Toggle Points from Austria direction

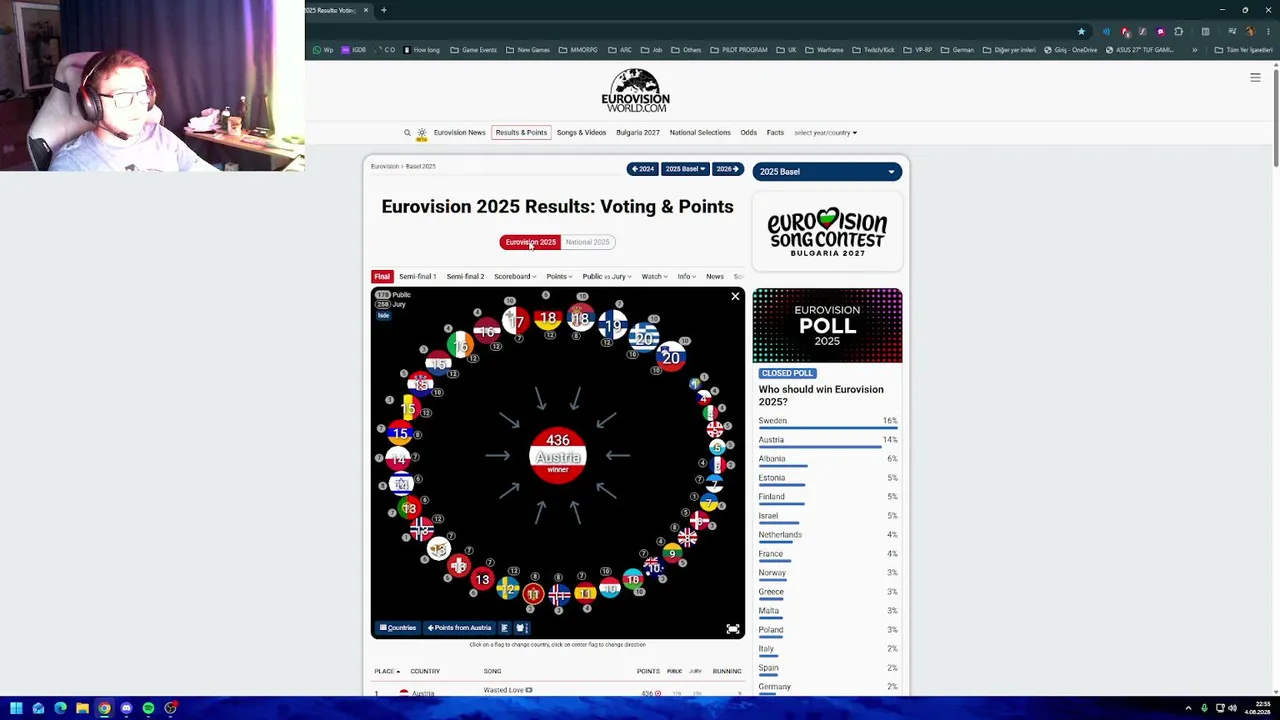click(459, 628)
